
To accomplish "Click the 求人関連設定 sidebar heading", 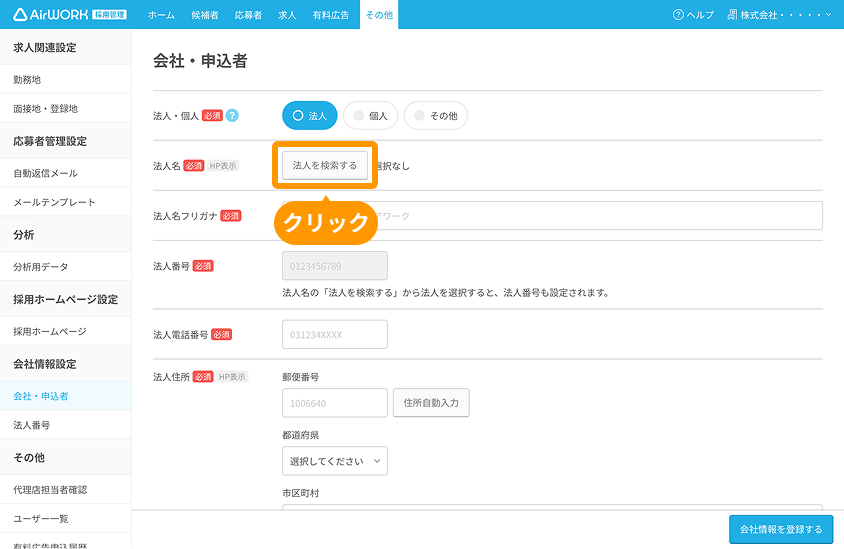I will click(x=45, y=47).
